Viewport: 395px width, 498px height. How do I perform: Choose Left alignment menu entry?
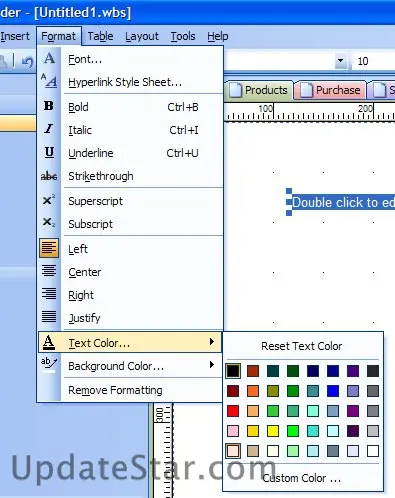[x=130, y=249]
